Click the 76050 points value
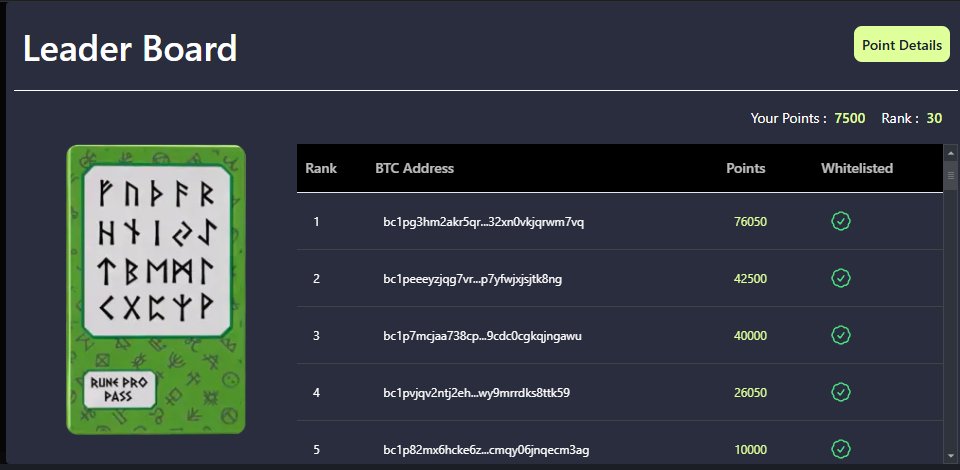The height and width of the screenshot is (470, 960). click(750, 222)
